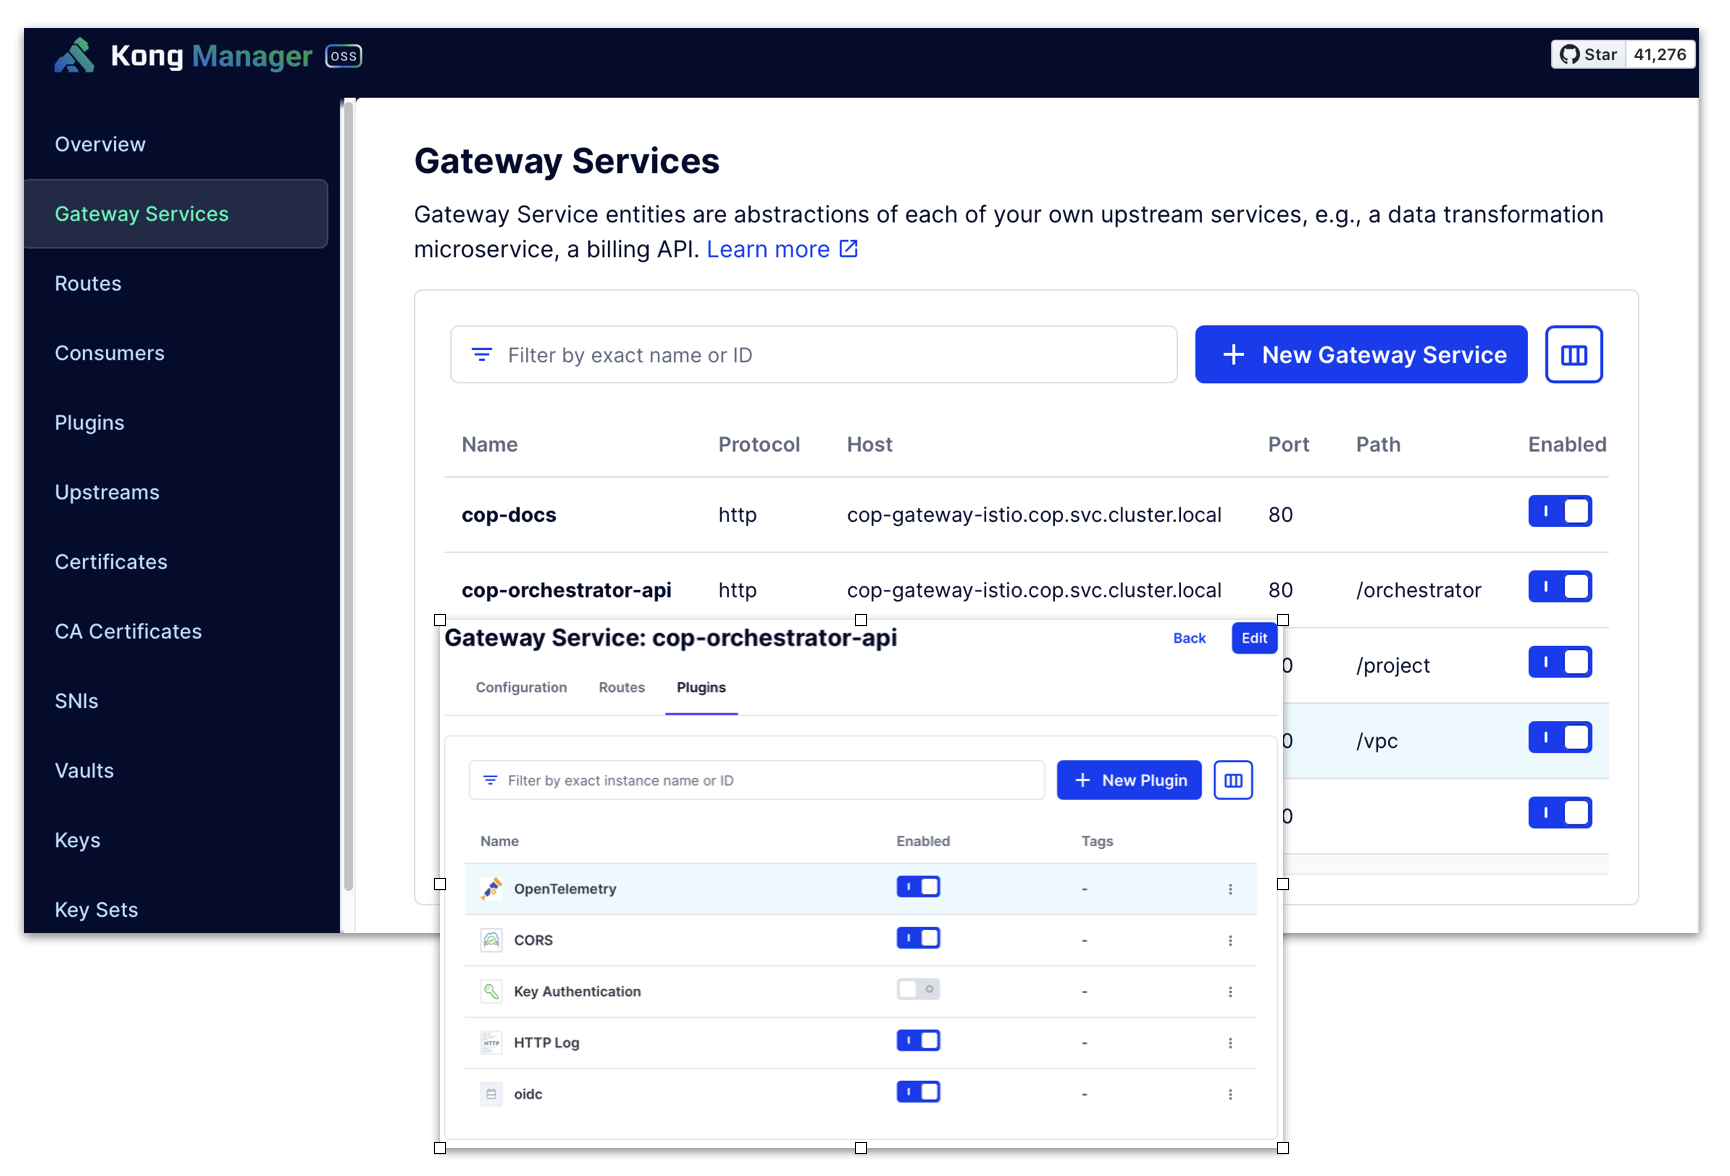
Task: Click the filter funnel icon in search
Action: [482, 354]
